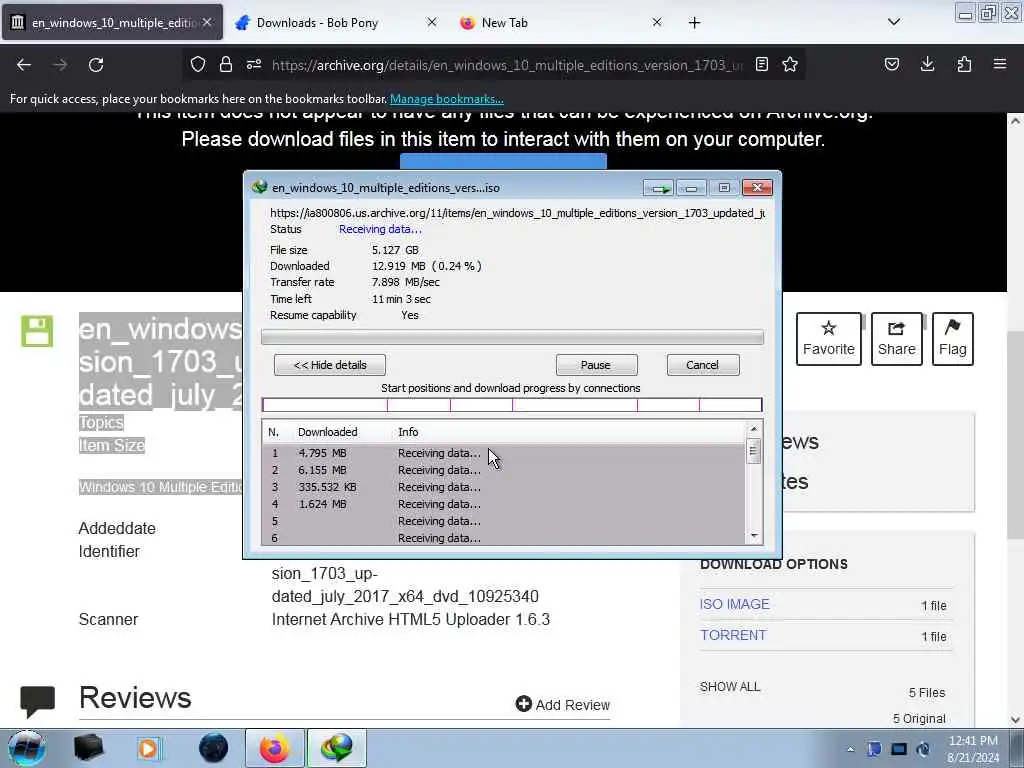Viewport: 1024px width, 768px height.
Task: Share this archive item
Action: tap(897, 339)
